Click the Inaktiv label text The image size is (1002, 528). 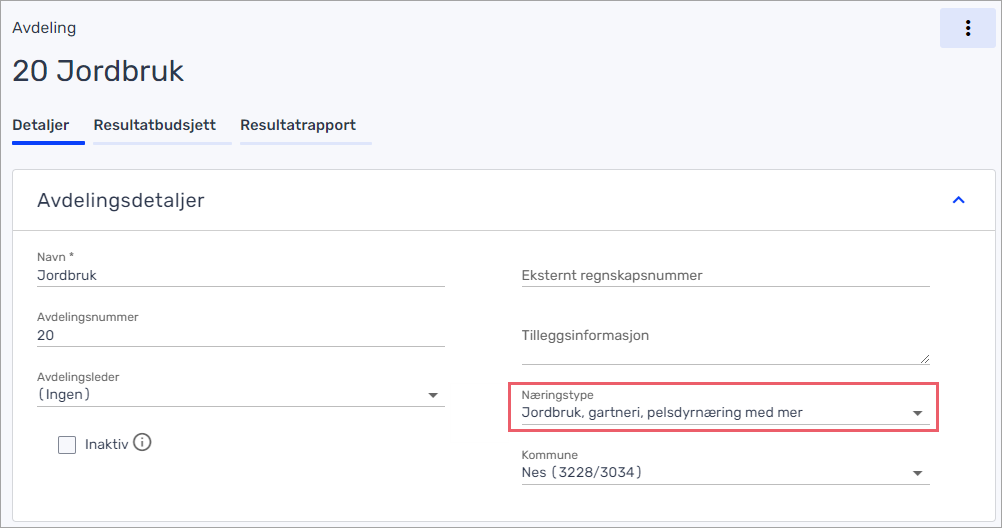click(106, 445)
